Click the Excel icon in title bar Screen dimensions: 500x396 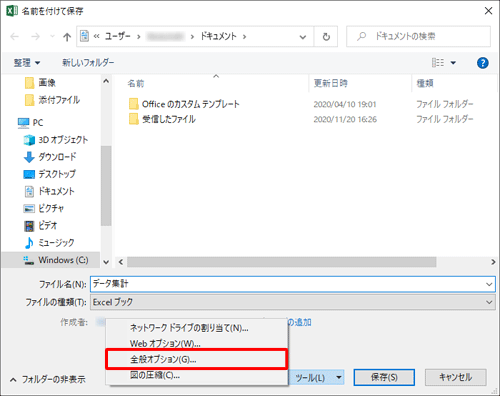pyautogui.click(x=12, y=11)
